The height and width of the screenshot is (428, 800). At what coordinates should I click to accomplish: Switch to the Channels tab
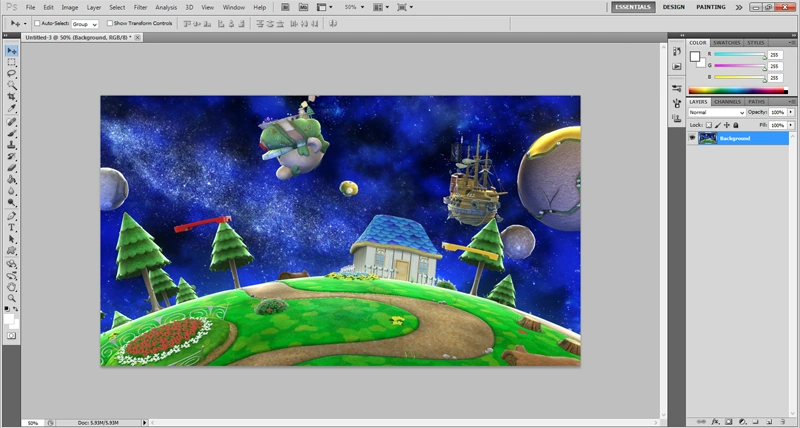coord(728,102)
